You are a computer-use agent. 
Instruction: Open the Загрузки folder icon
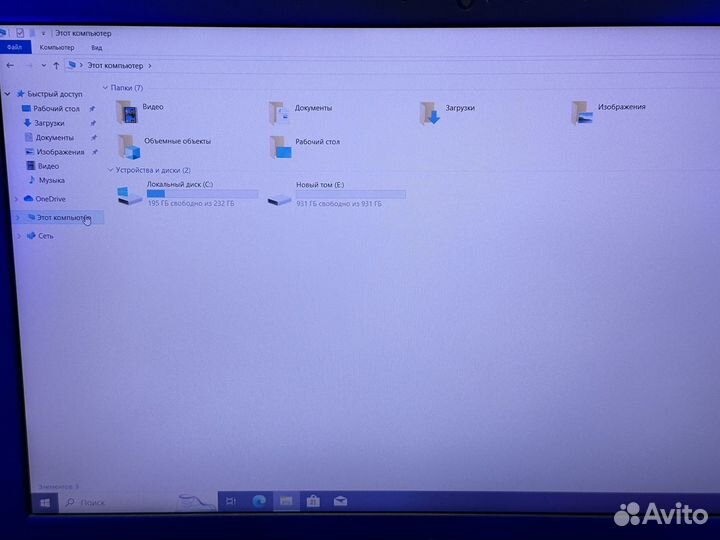click(x=429, y=113)
